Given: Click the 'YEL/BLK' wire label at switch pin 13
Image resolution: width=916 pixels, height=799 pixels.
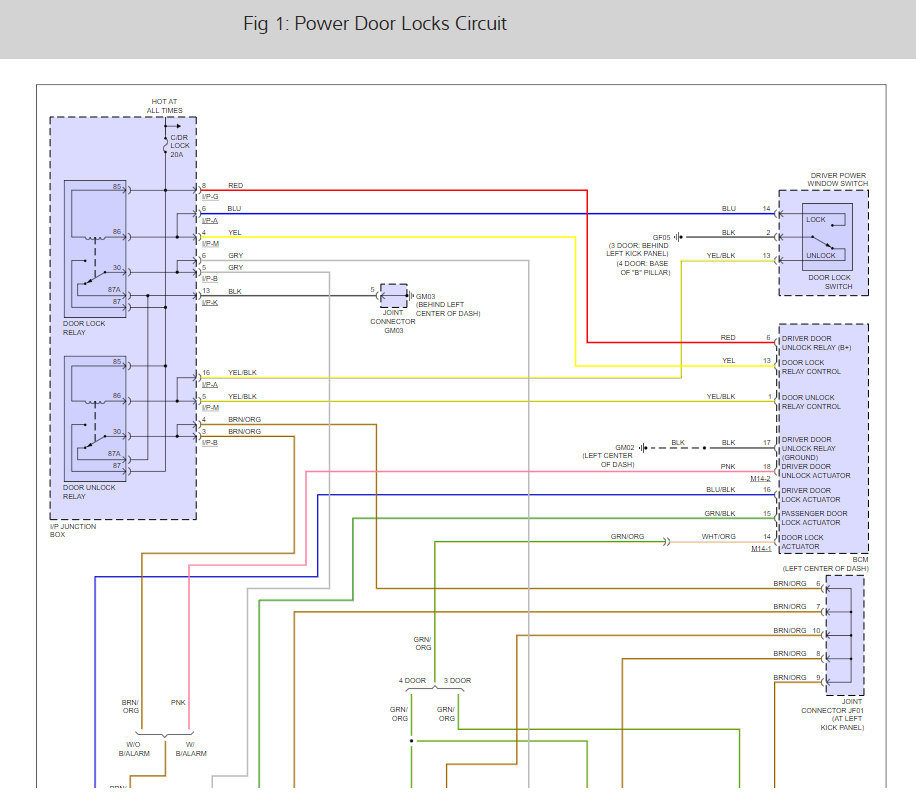Looking at the screenshot, I should (721, 256).
